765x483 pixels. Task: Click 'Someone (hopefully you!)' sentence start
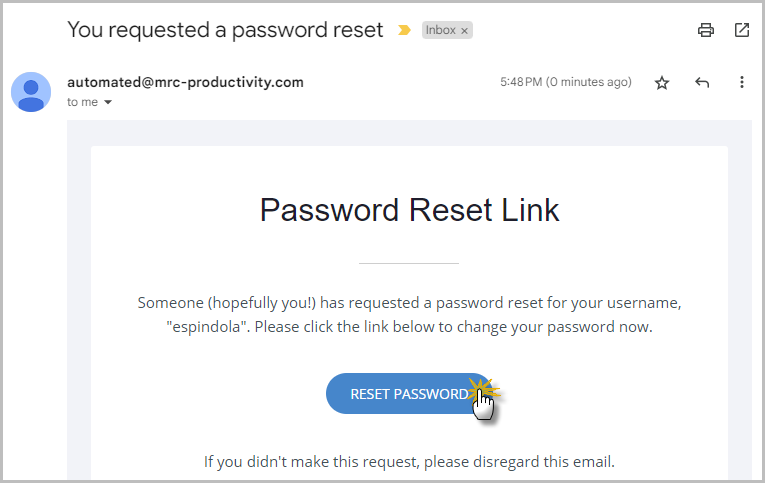(226, 303)
